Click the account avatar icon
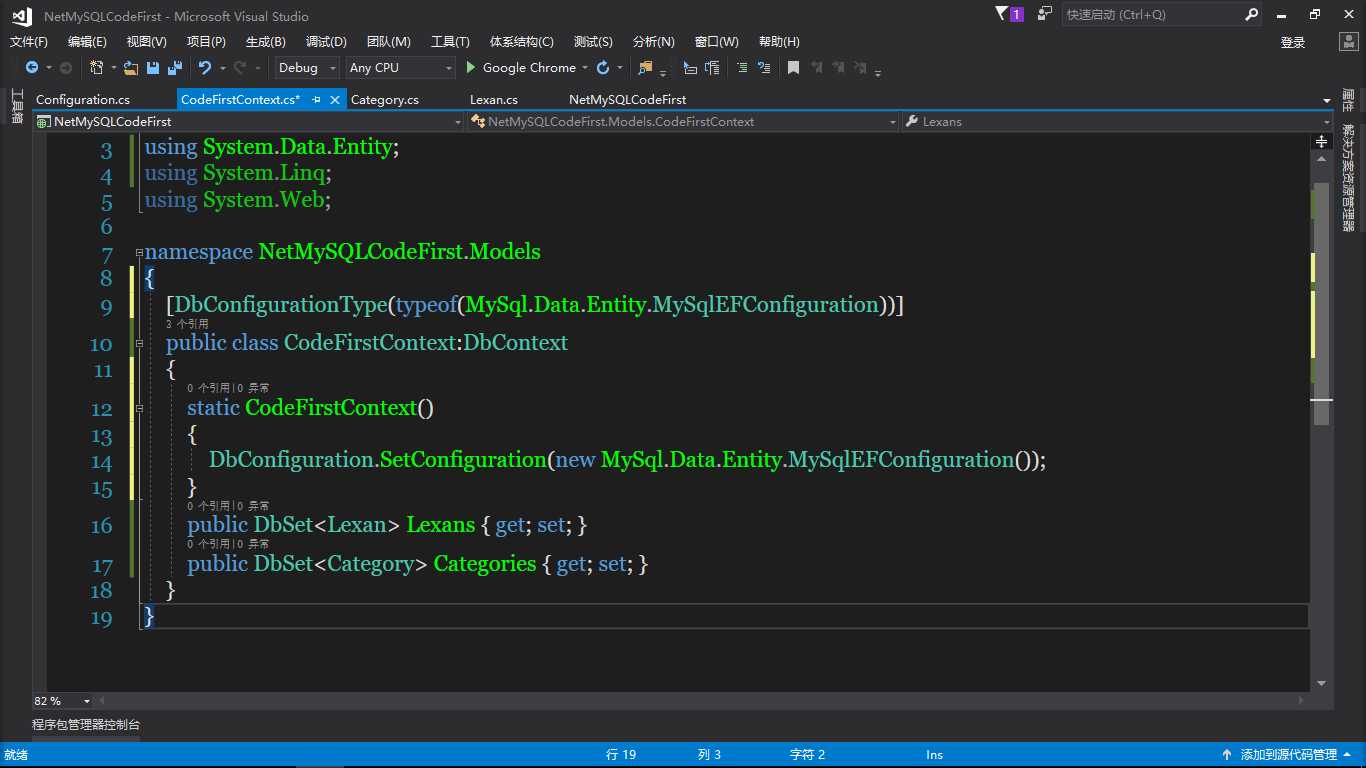 click(1348, 42)
